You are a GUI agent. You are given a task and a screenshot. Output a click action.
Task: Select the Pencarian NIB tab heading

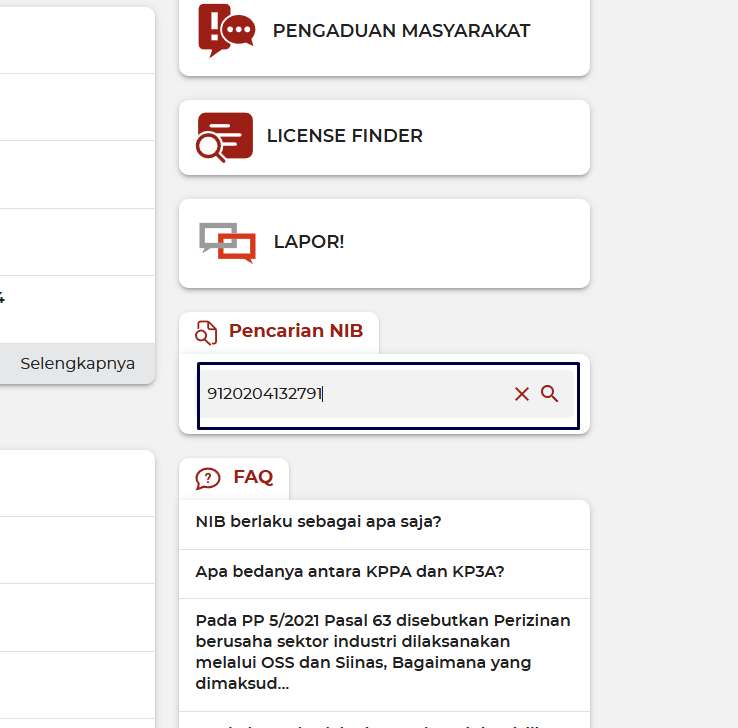[x=296, y=331]
